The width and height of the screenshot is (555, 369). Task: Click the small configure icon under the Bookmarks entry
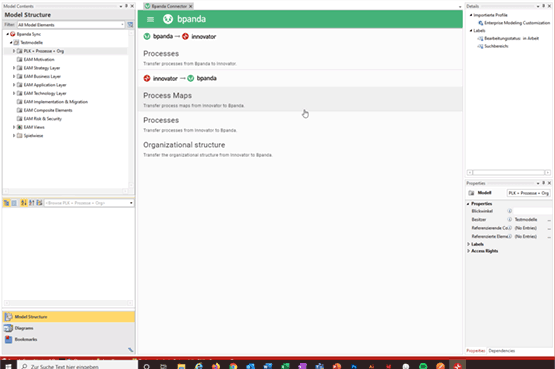point(131,350)
